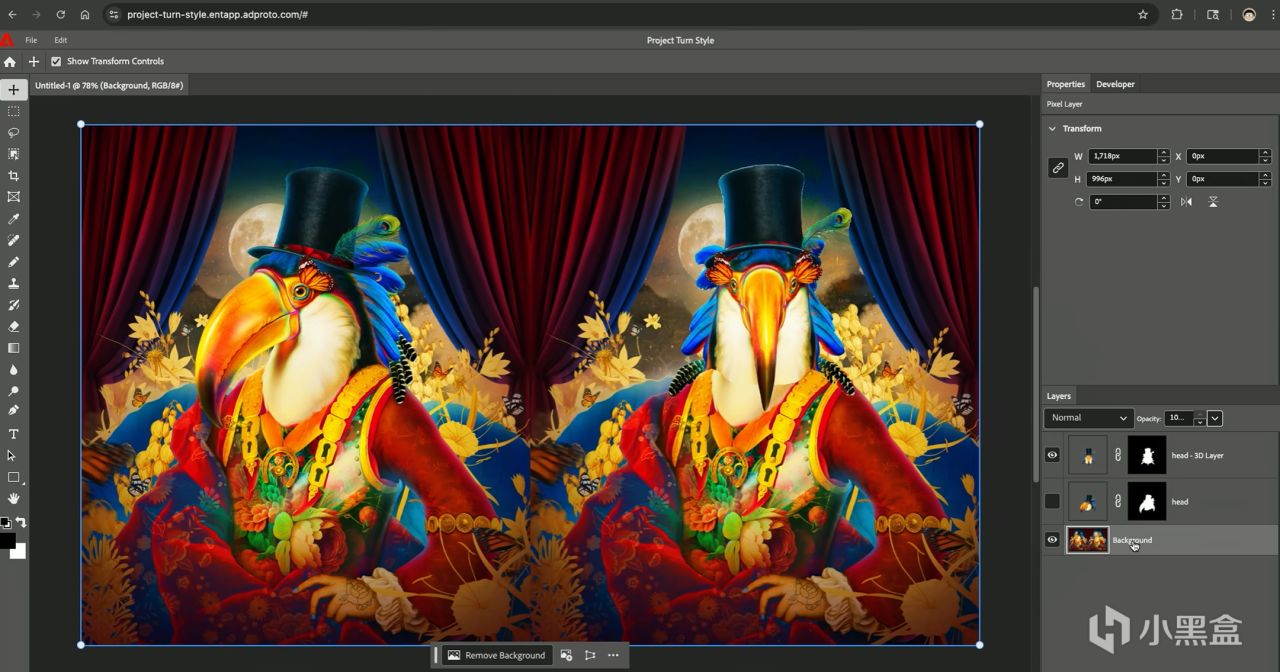
Task: Flip layer vertically in Transform panel
Action: click(x=1213, y=201)
